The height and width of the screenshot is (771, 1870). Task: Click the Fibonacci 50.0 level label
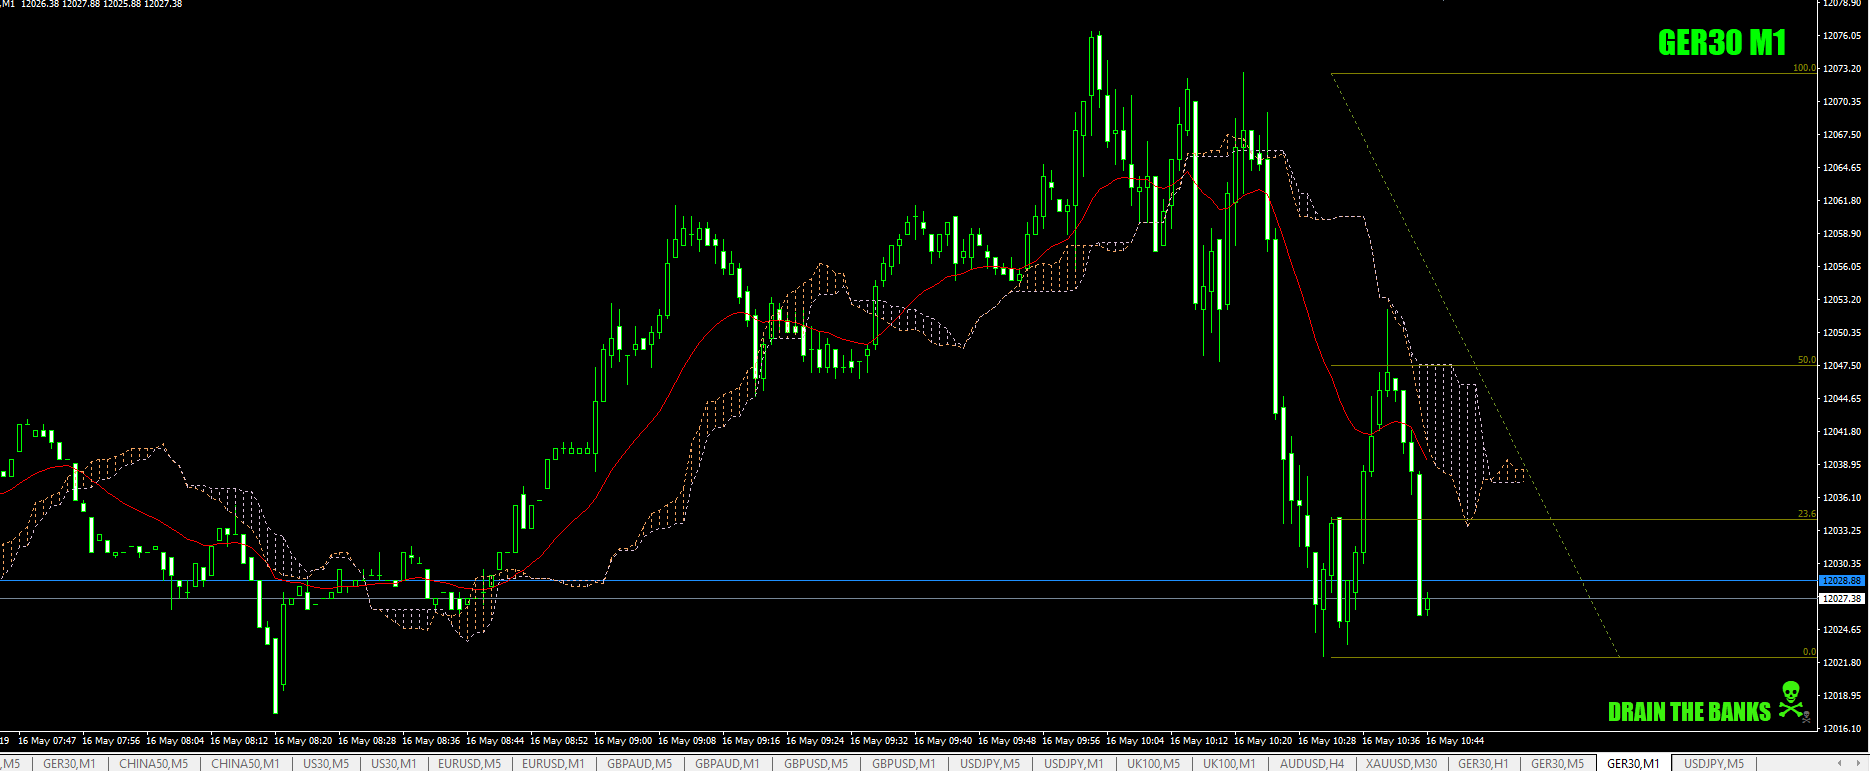tap(1806, 360)
